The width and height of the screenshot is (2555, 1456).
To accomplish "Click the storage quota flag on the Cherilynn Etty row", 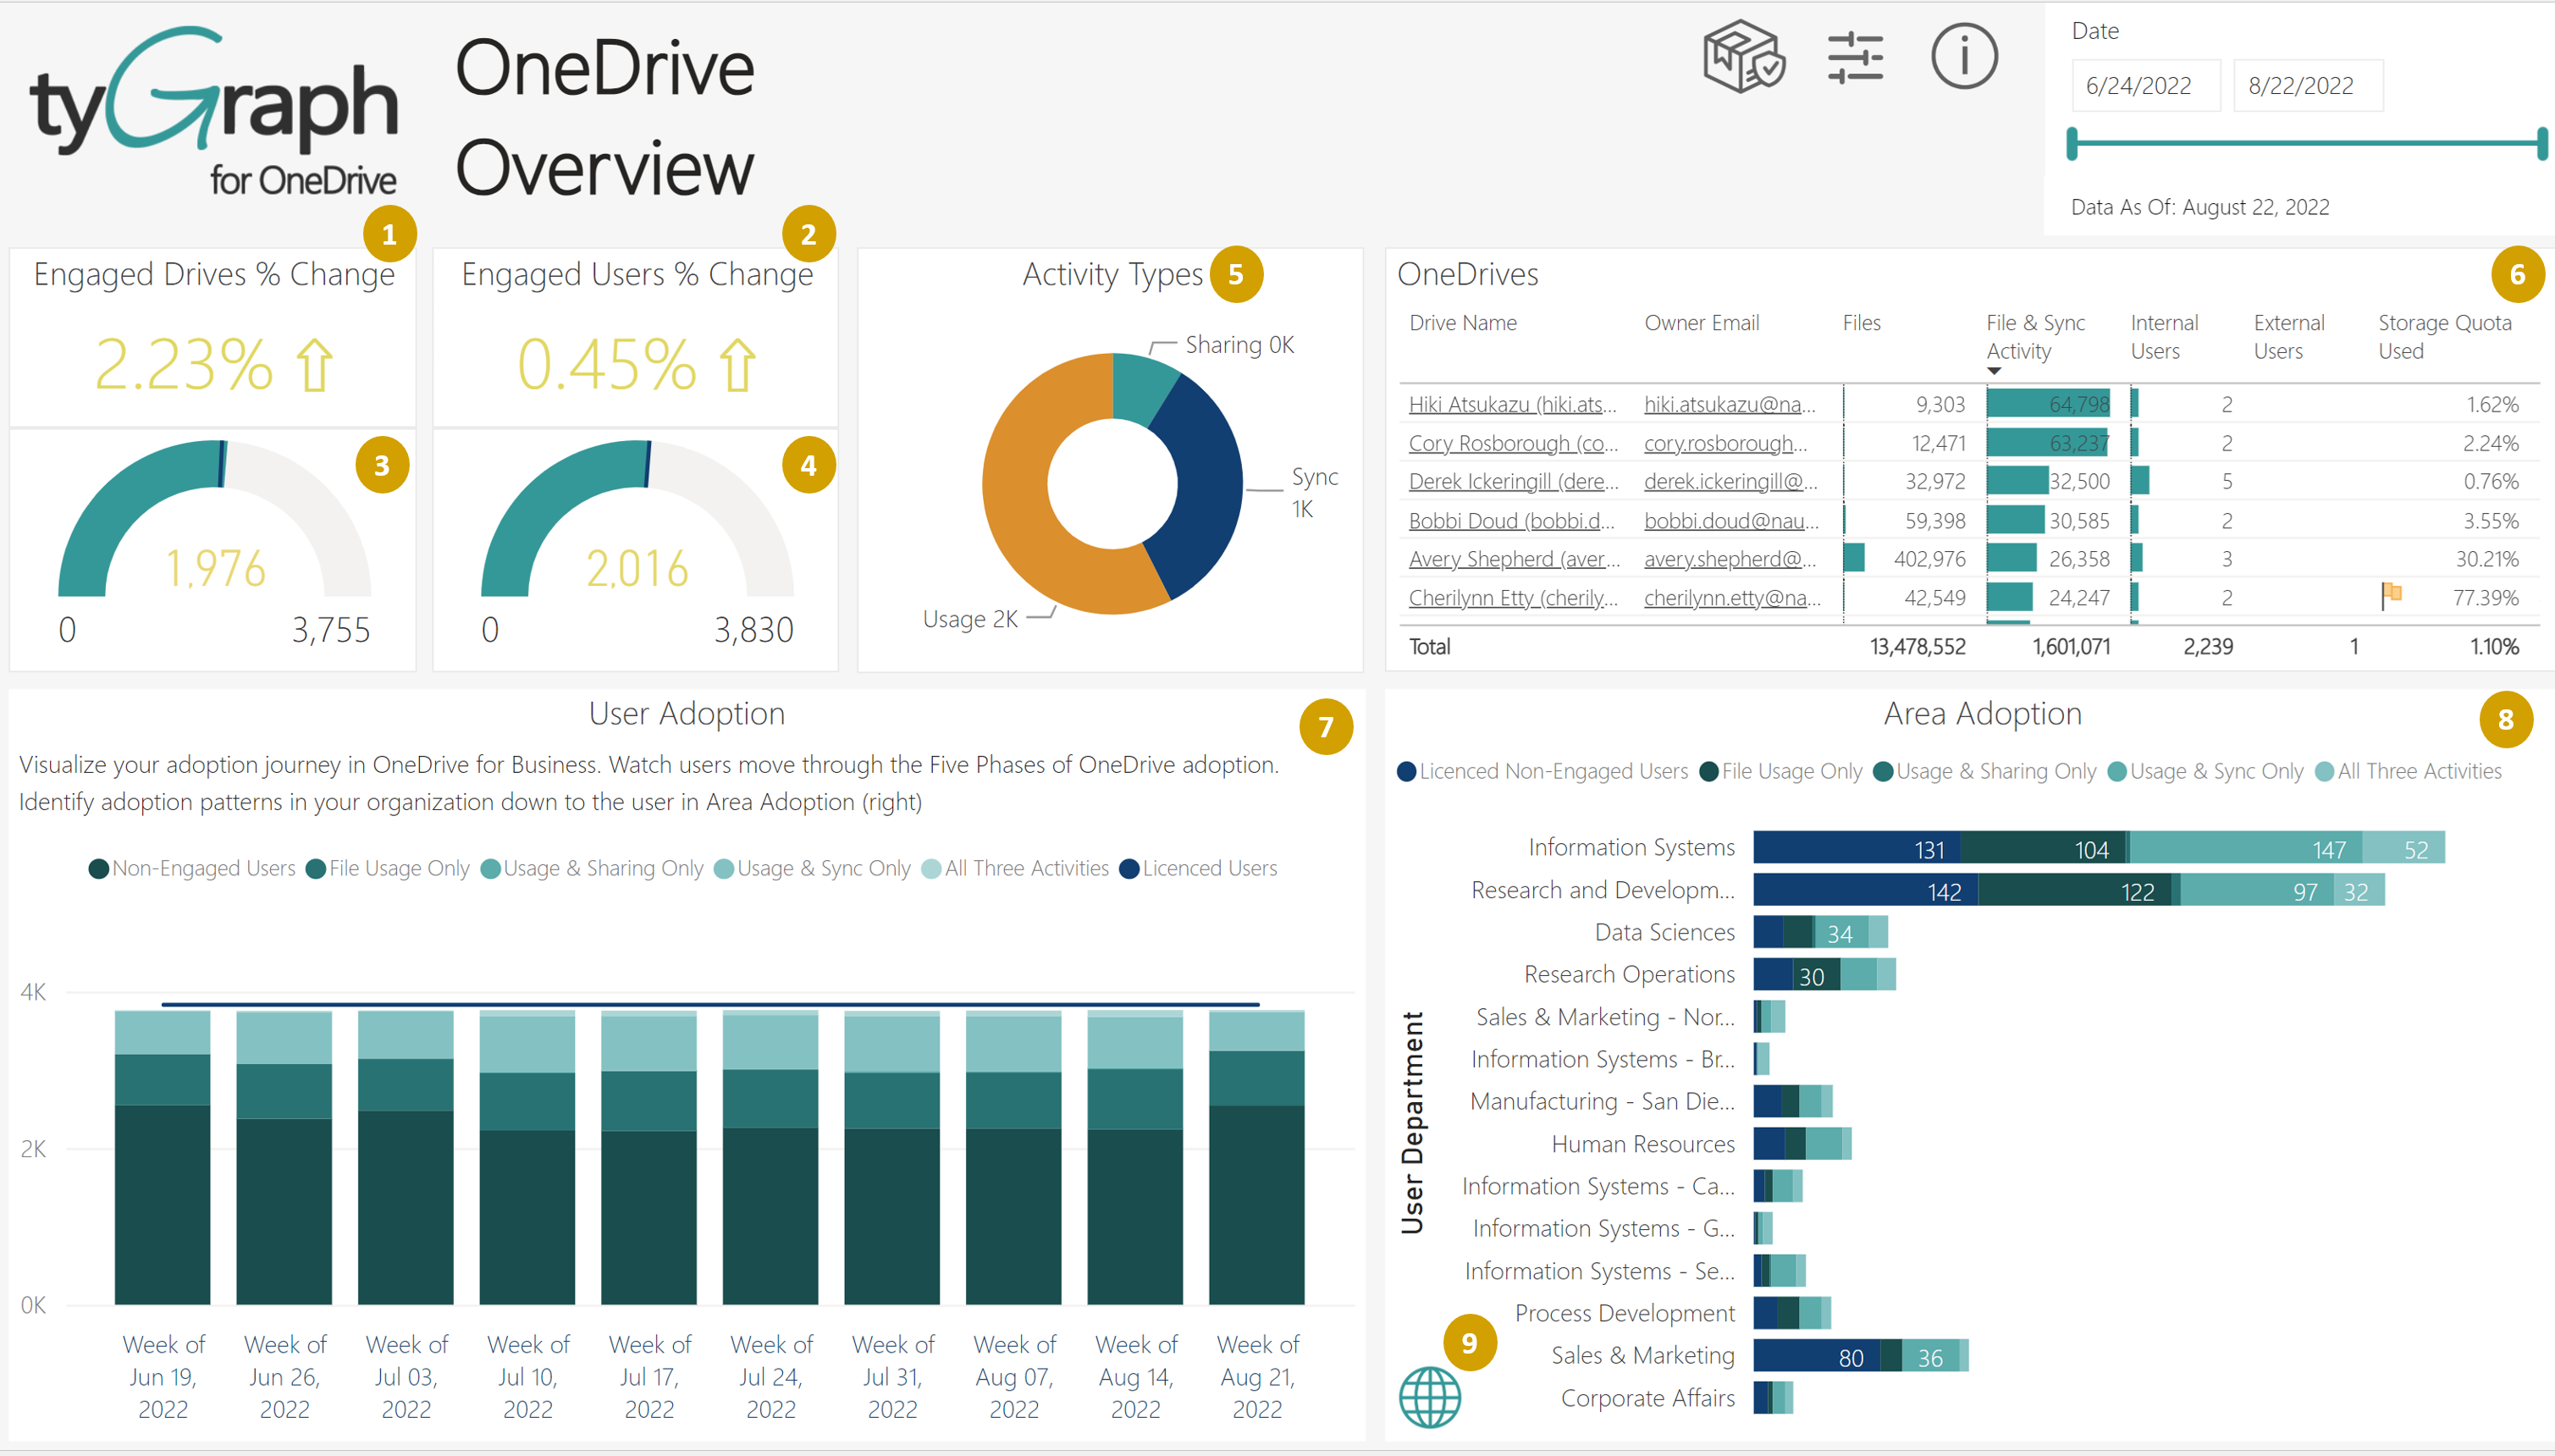I will [2391, 595].
